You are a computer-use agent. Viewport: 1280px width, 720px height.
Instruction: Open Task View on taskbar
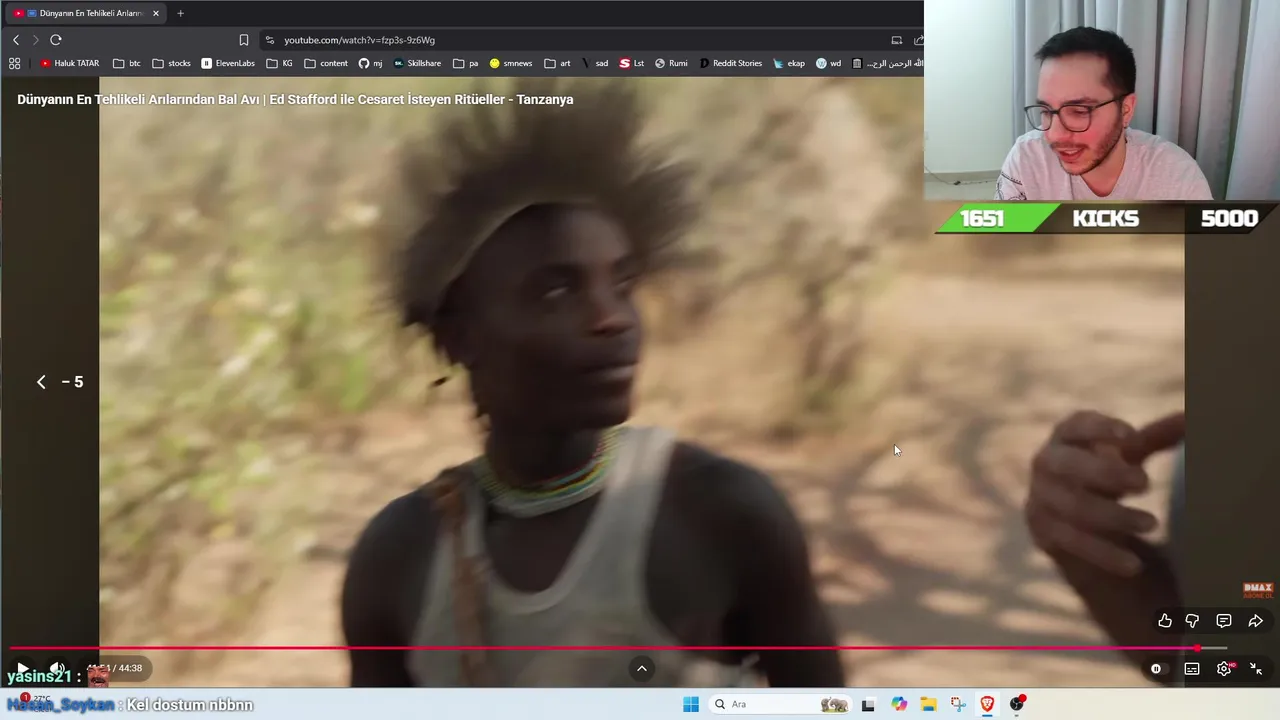click(x=868, y=704)
